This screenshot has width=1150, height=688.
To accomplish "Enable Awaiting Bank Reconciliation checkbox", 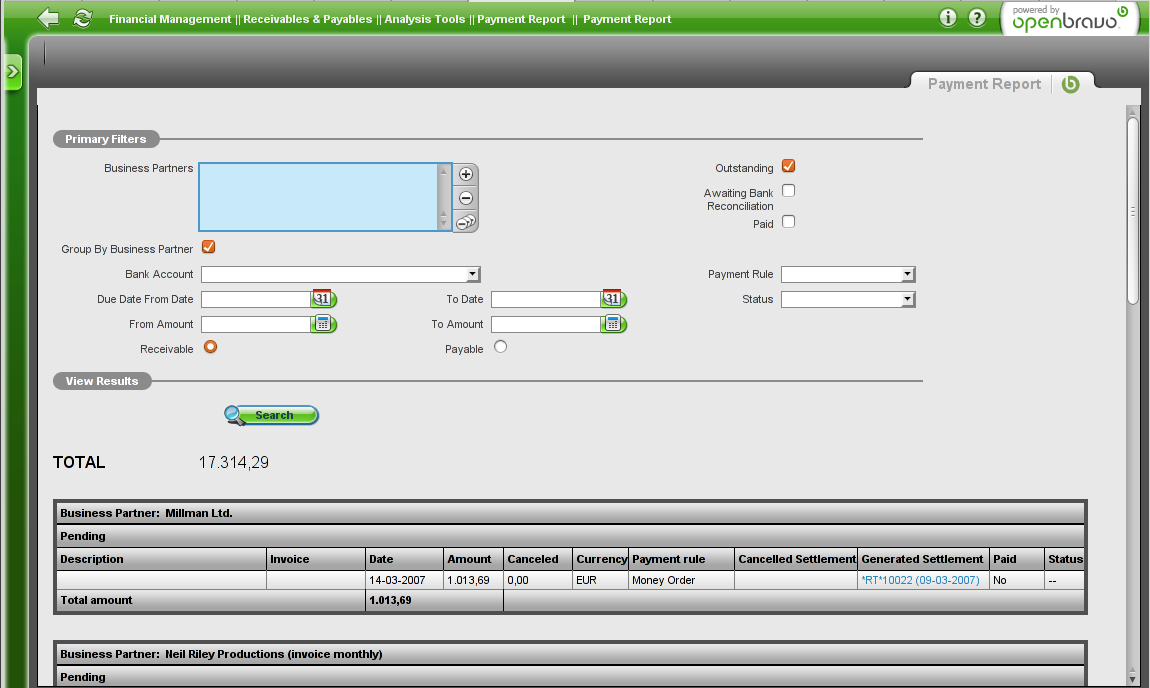I will (x=788, y=191).
